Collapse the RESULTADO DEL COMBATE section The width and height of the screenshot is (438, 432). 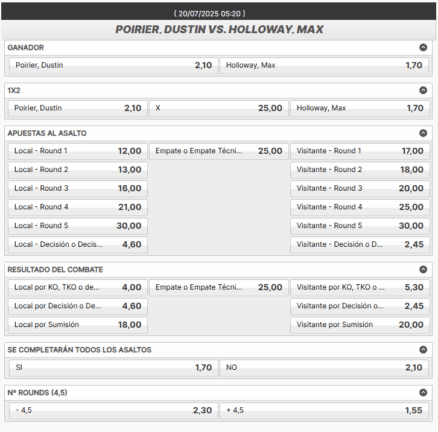coord(423,269)
